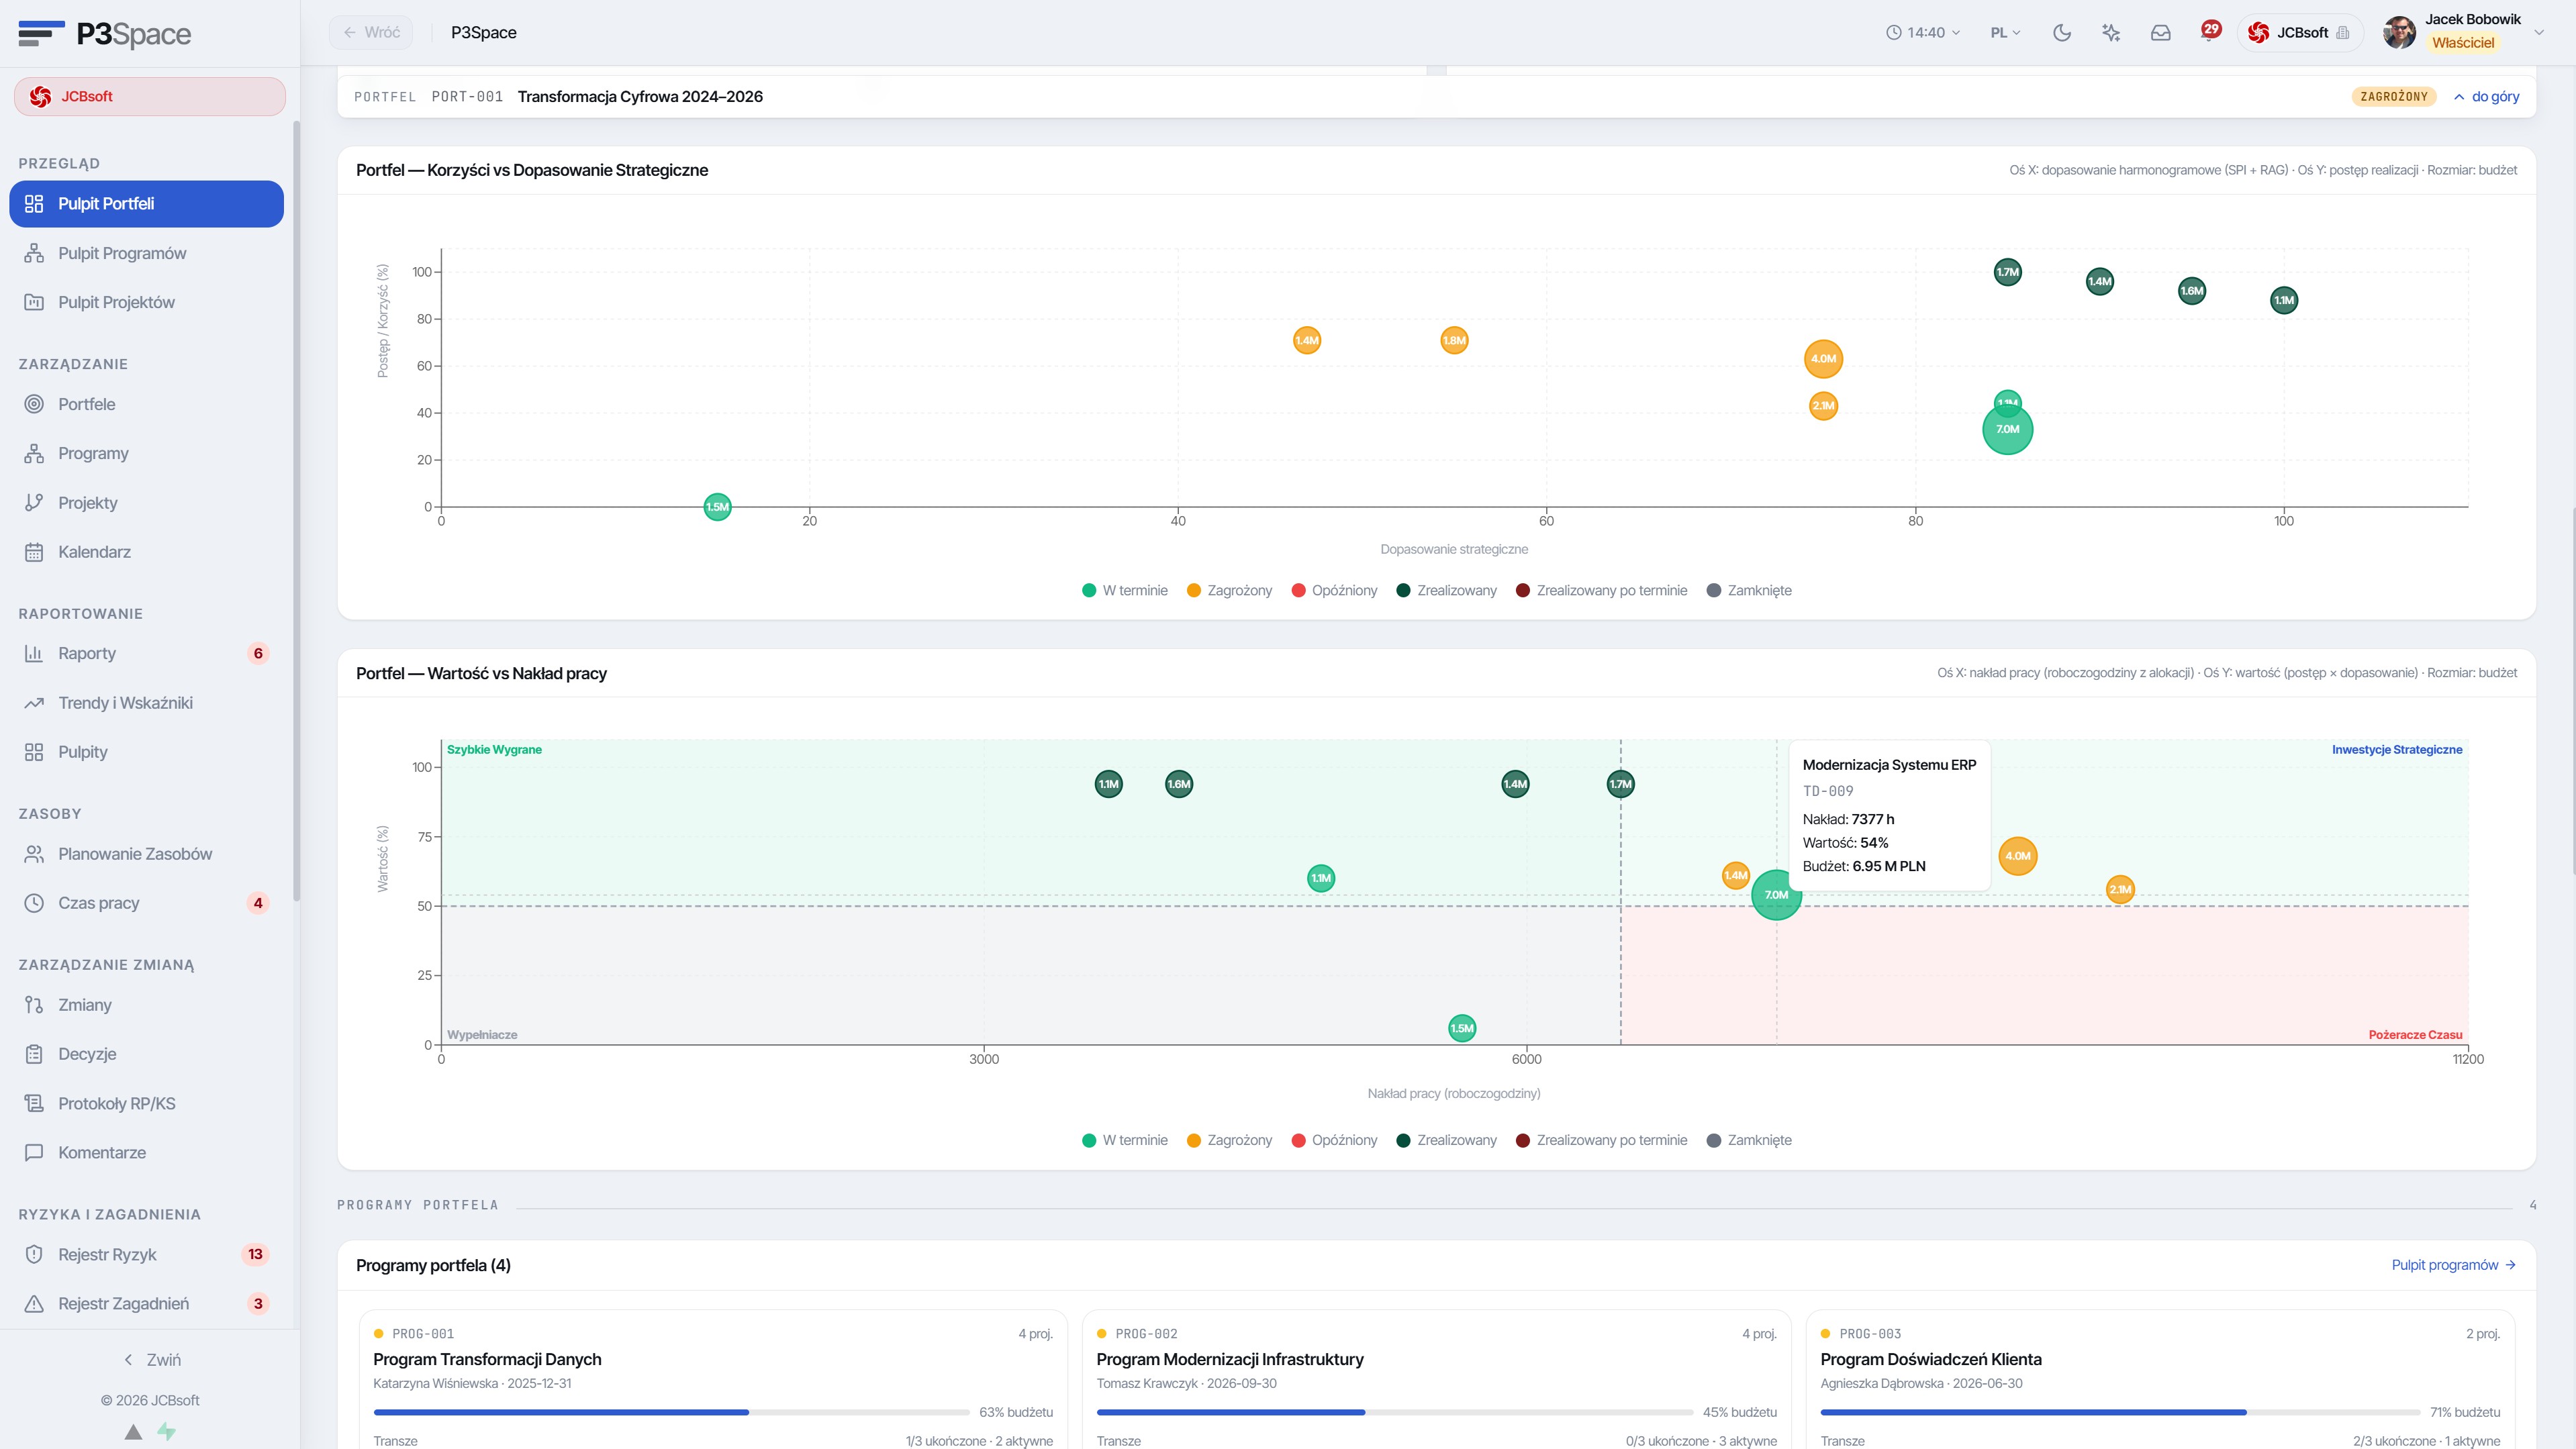Toggle dark mode moon icon
2576x1449 pixels.
click(2061, 32)
